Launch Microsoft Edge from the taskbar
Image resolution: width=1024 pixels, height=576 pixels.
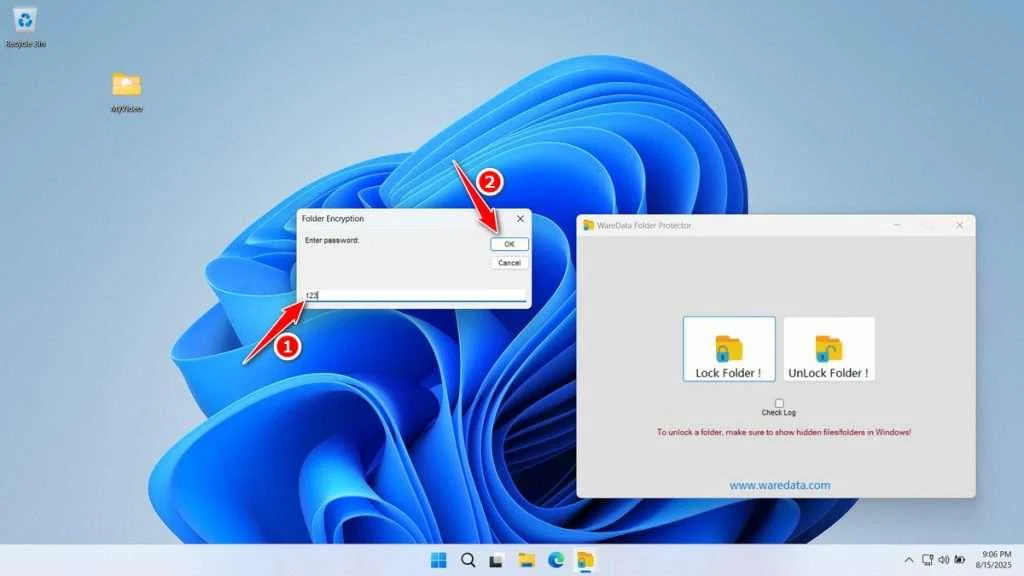pos(556,560)
